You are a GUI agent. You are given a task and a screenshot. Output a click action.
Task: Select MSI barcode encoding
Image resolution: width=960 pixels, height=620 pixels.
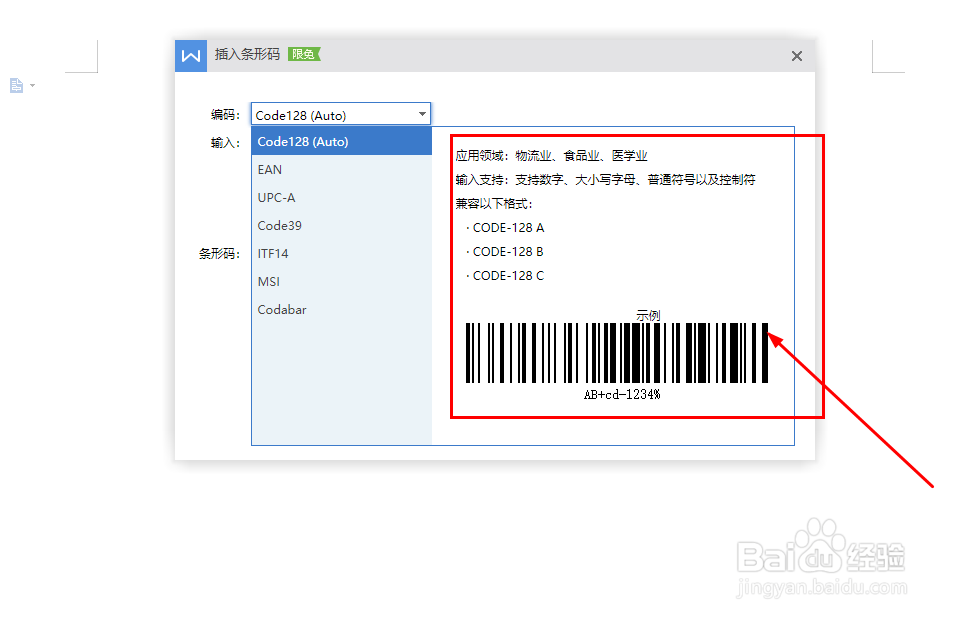pyautogui.click(x=342, y=282)
